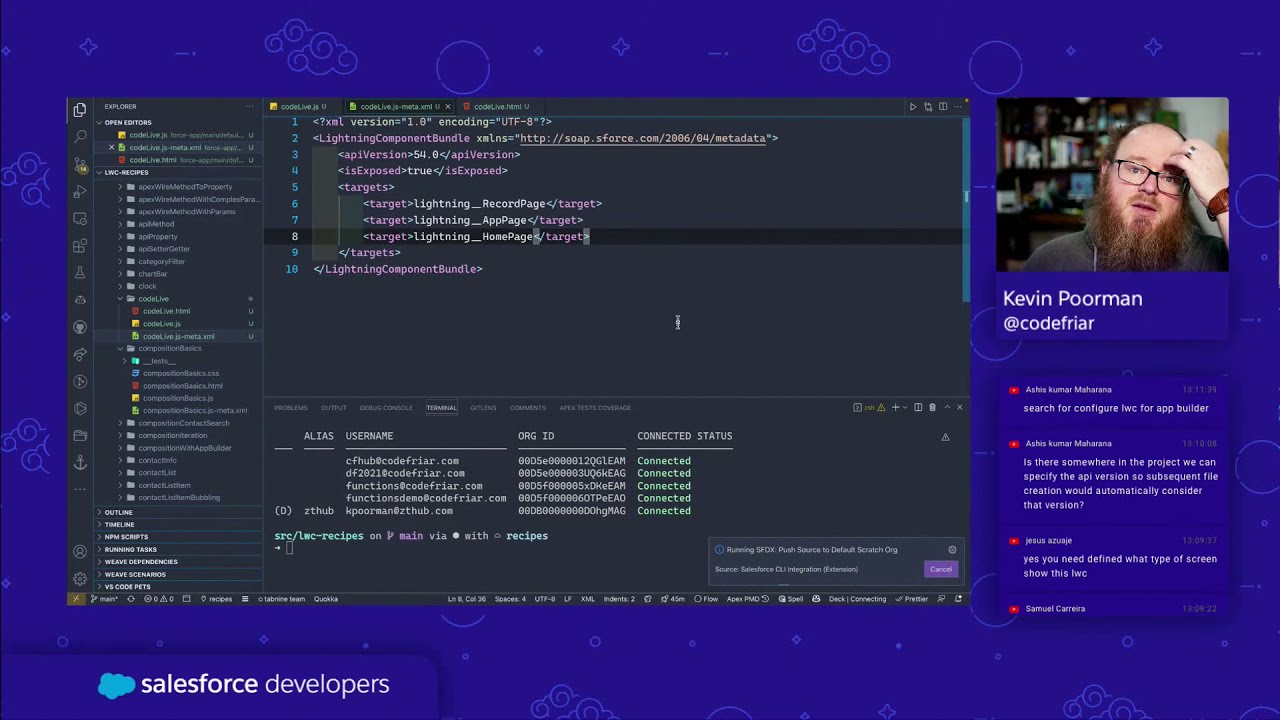Open the Output panel tab
Viewport: 1280px width, 720px height.
coord(334,408)
